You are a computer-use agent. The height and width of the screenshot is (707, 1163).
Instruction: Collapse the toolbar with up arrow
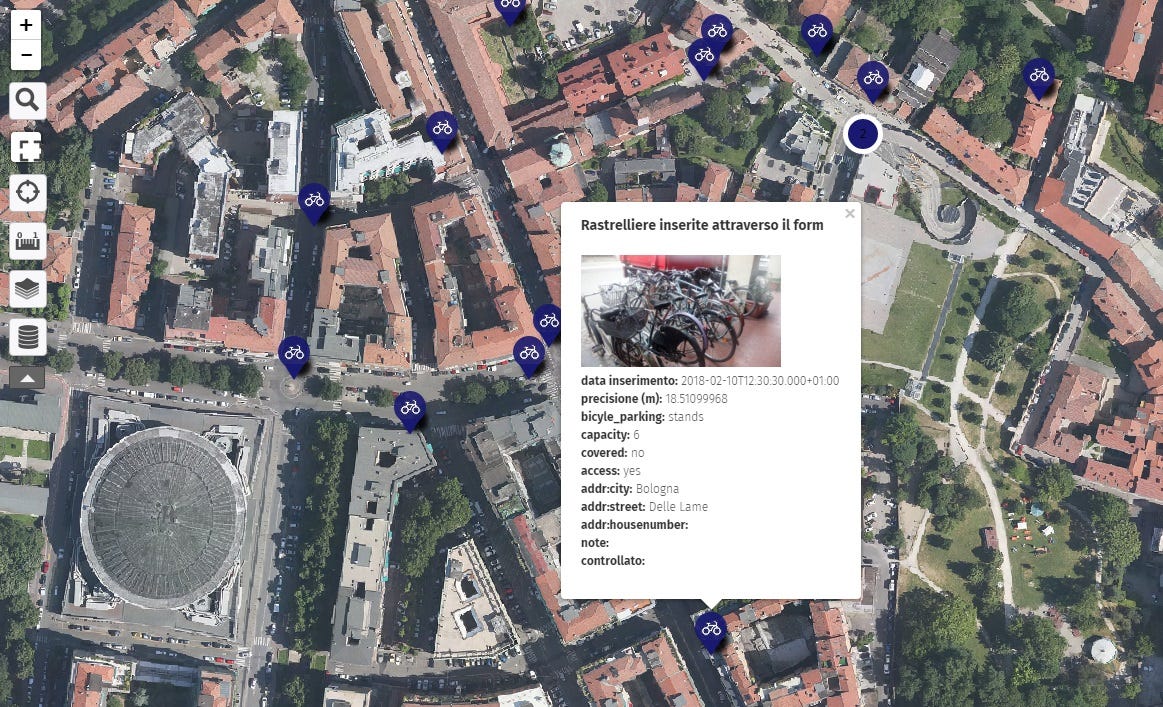pos(27,378)
